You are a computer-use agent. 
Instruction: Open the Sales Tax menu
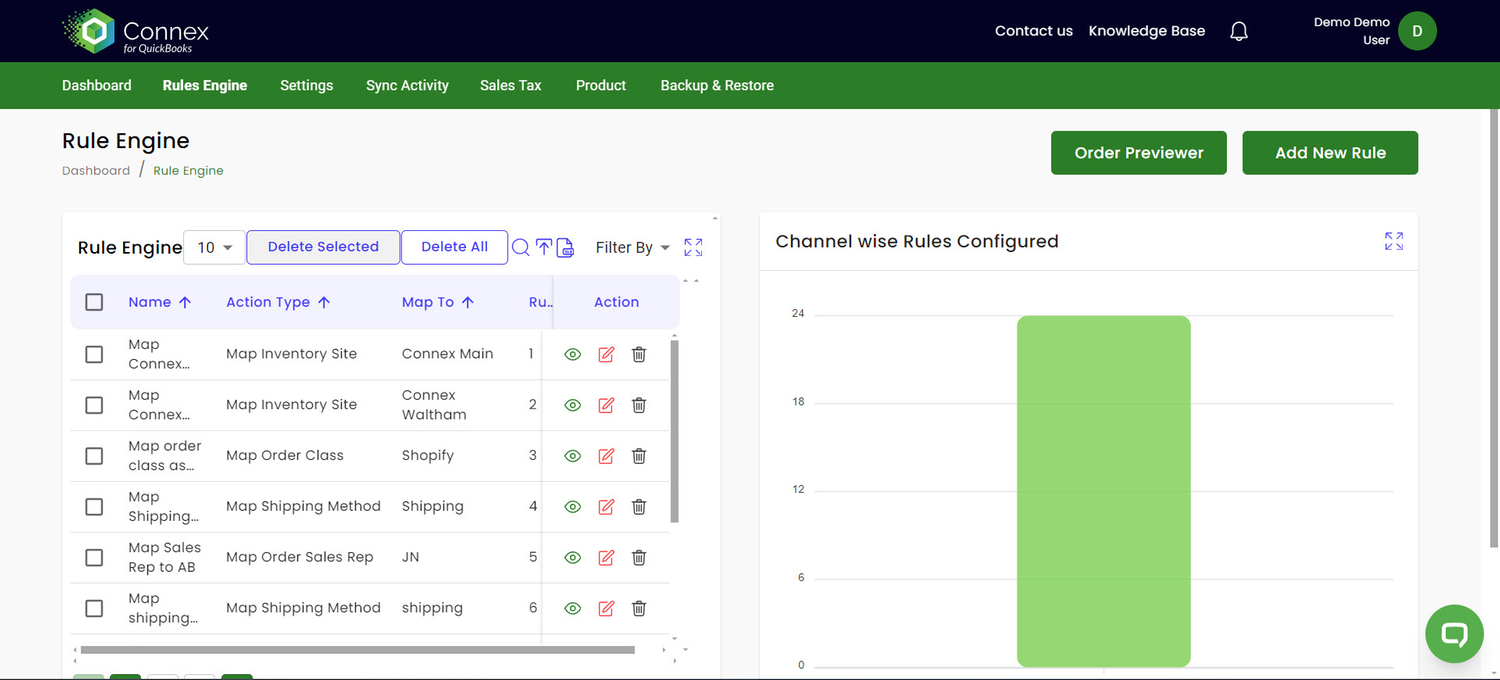coord(511,85)
